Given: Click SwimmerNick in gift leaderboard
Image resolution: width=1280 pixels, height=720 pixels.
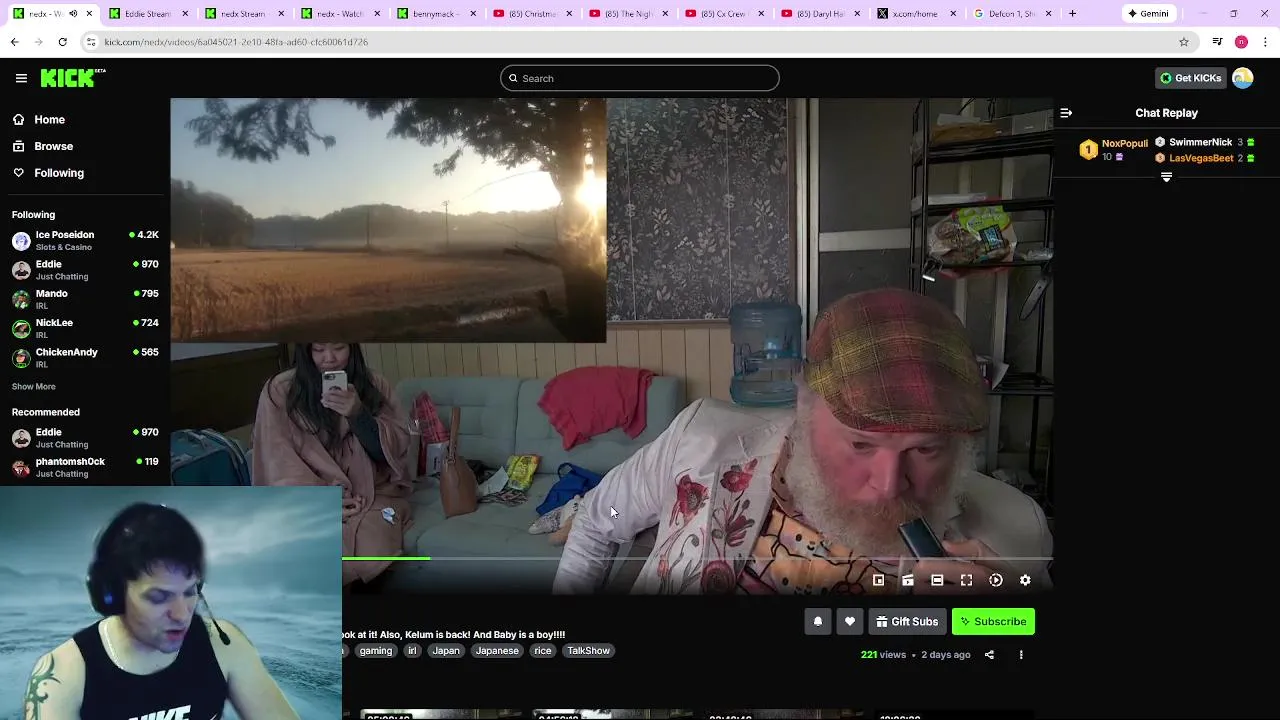Looking at the screenshot, I should click(1204, 142).
